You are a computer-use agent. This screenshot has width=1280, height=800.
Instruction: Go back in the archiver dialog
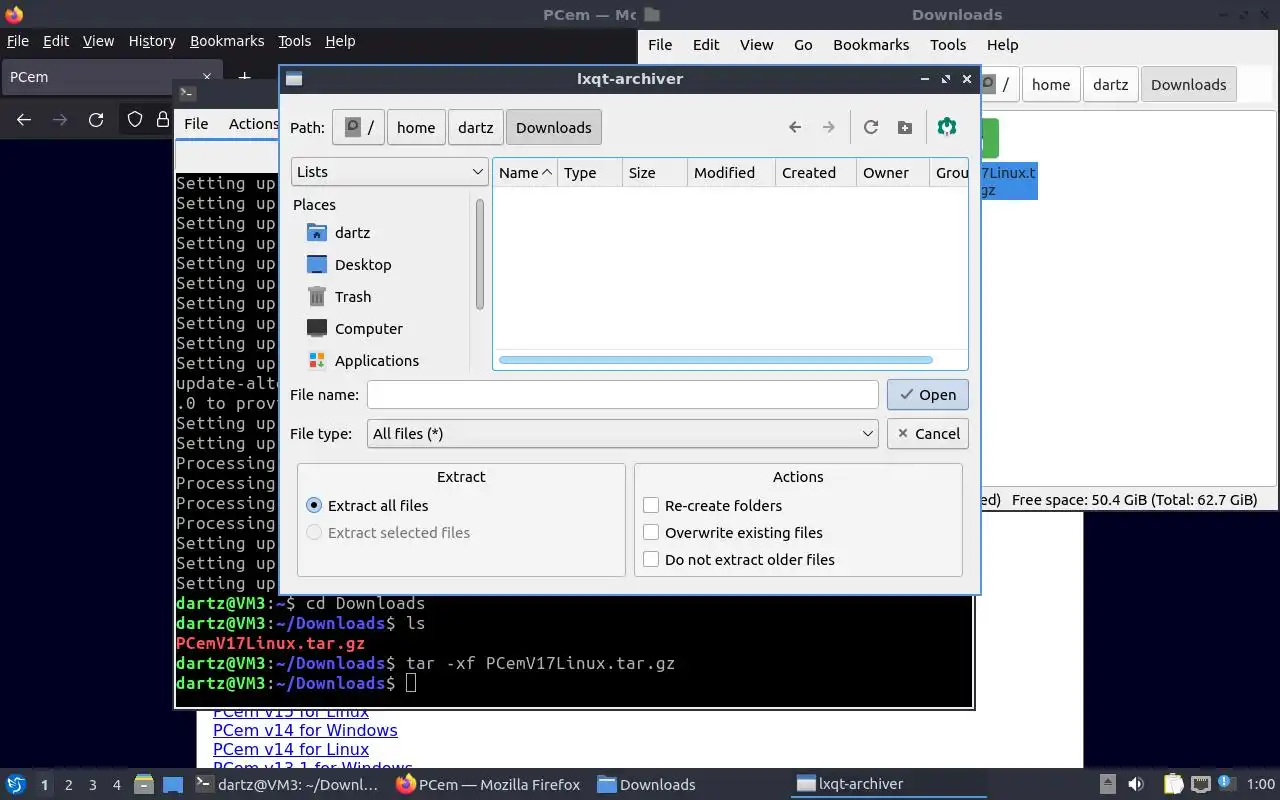point(795,127)
